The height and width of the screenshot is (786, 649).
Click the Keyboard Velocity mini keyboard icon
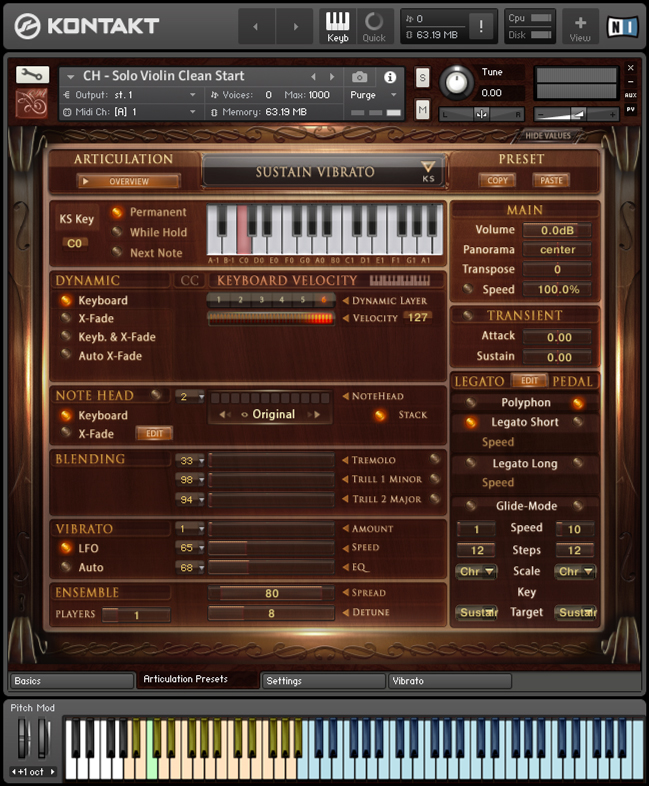click(399, 280)
